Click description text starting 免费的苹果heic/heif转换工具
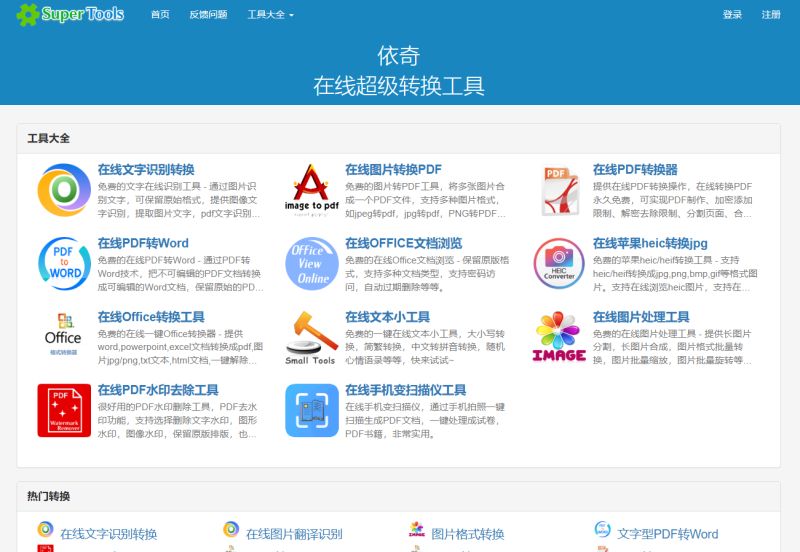800x552 pixels. (675, 273)
